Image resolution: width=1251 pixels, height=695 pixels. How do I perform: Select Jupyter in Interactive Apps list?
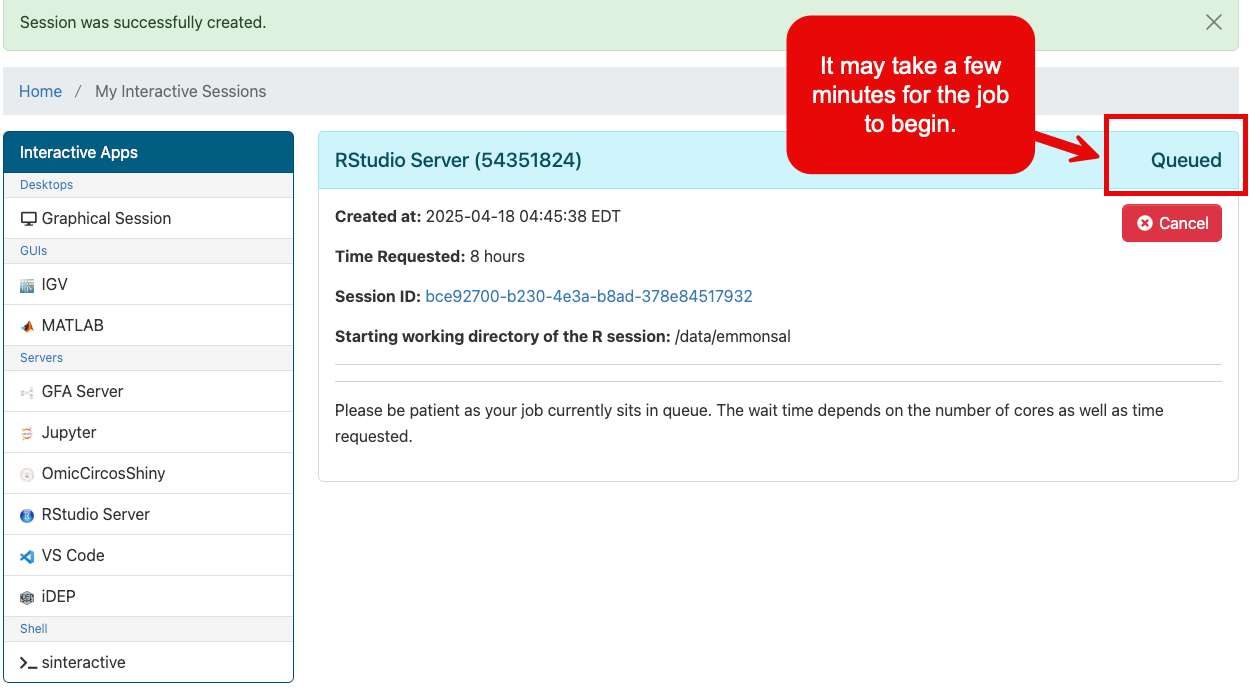[x=69, y=433]
